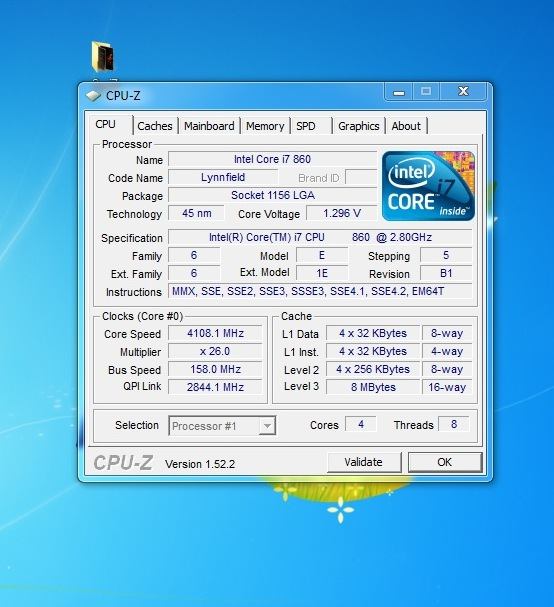Click the QPI Link value 2844.1 MHz
The height and width of the screenshot is (607, 554).
(215, 387)
